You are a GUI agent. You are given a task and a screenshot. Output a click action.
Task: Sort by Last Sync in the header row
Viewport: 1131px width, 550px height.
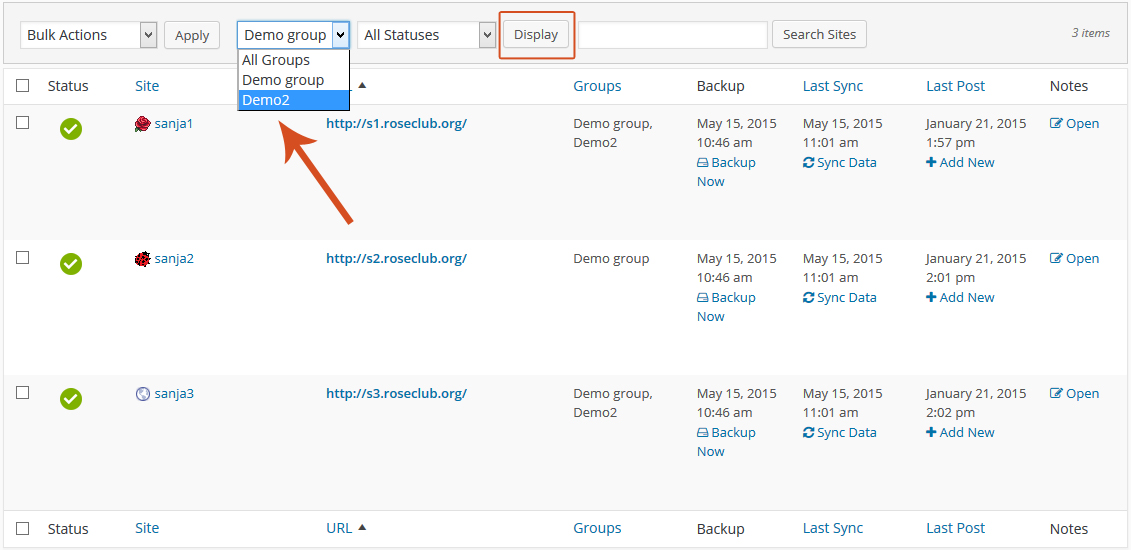[x=833, y=86]
